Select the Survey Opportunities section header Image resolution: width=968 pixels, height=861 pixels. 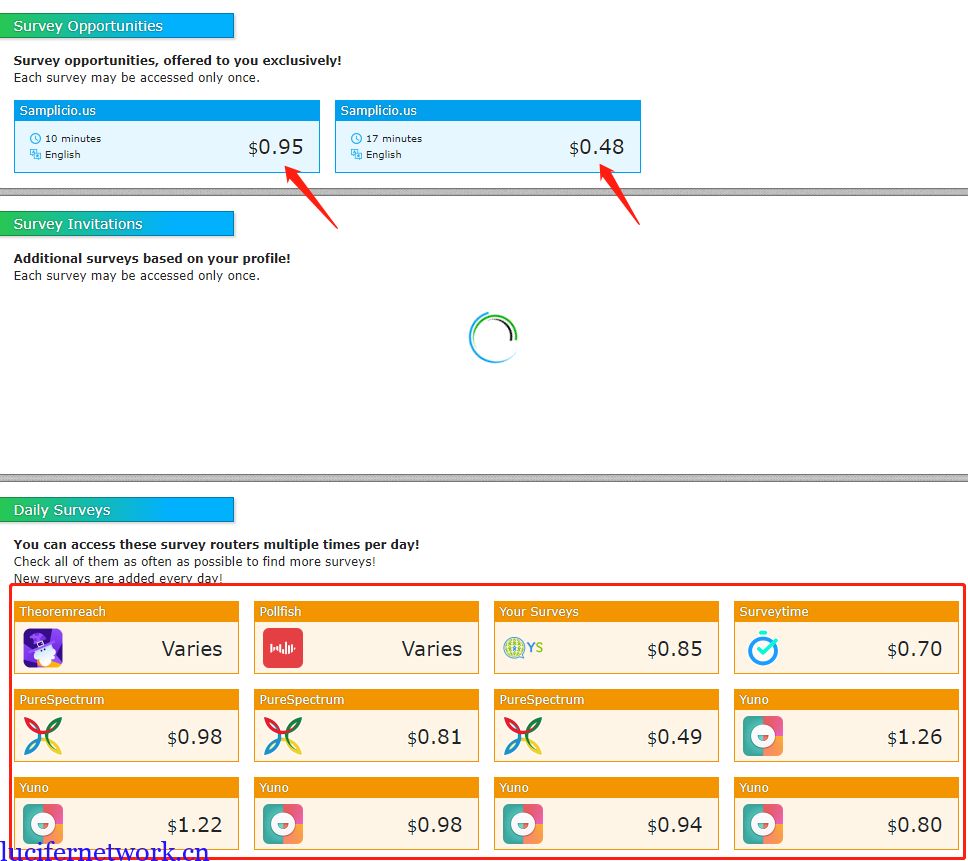[x=117, y=26]
